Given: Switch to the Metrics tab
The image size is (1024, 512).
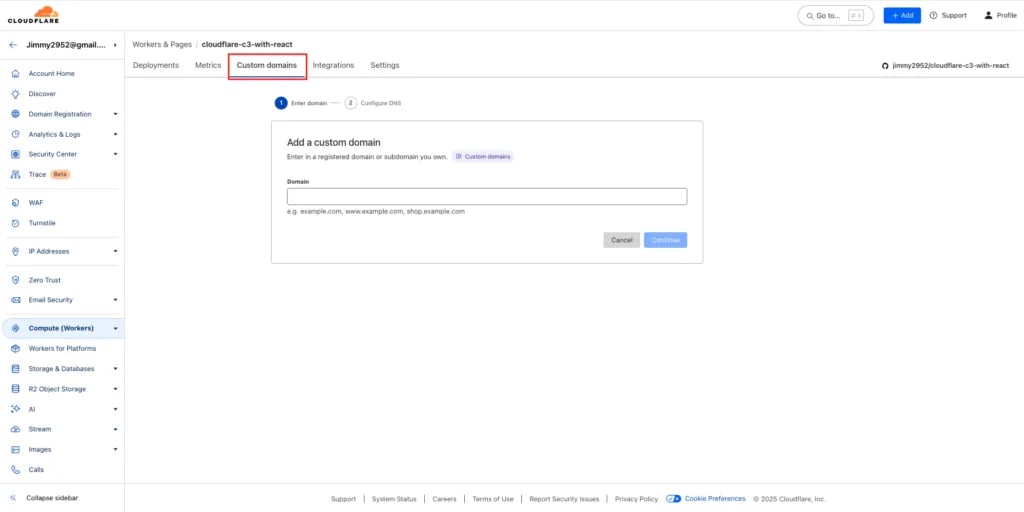Looking at the screenshot, I should (208, 65).
